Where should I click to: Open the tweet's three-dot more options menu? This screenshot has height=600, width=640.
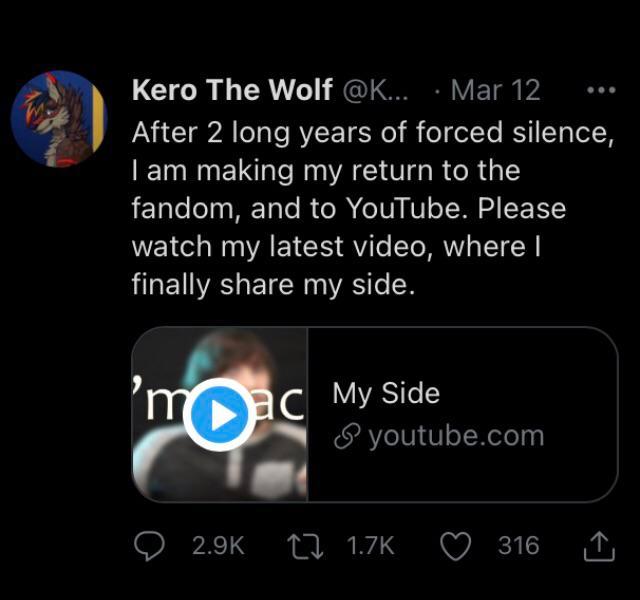click(x=600, y=90)
